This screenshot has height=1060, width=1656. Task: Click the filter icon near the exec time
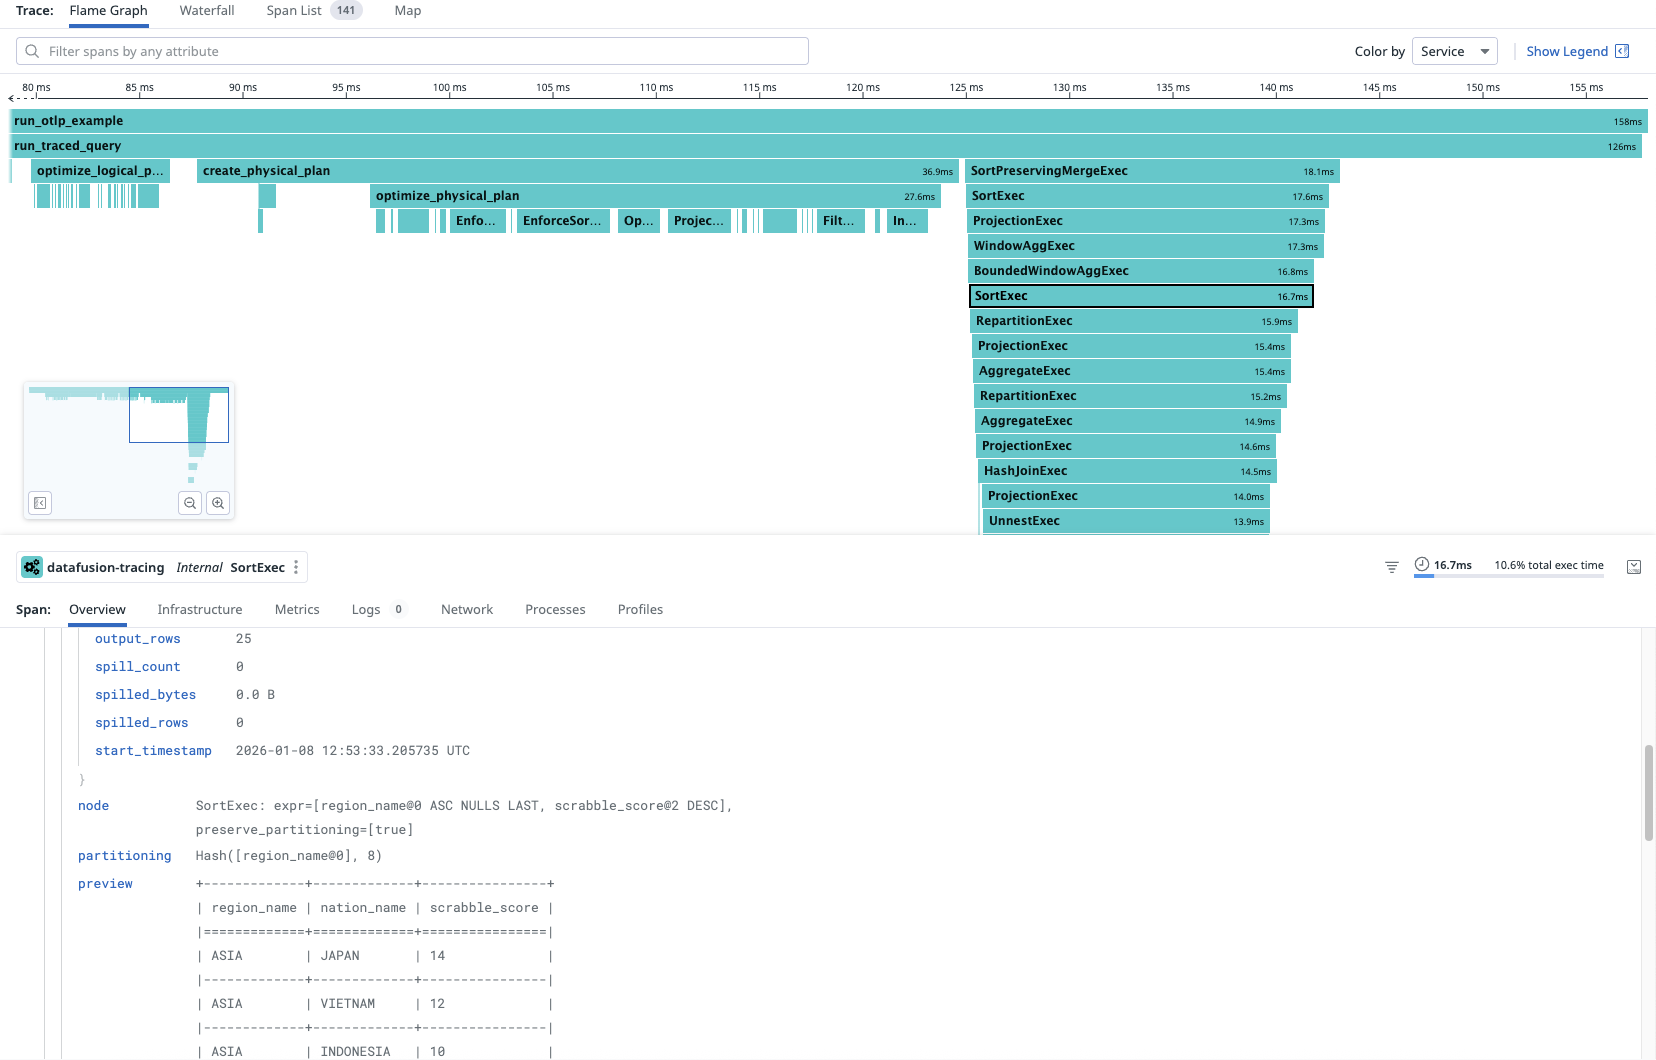tap(1391, 566)
